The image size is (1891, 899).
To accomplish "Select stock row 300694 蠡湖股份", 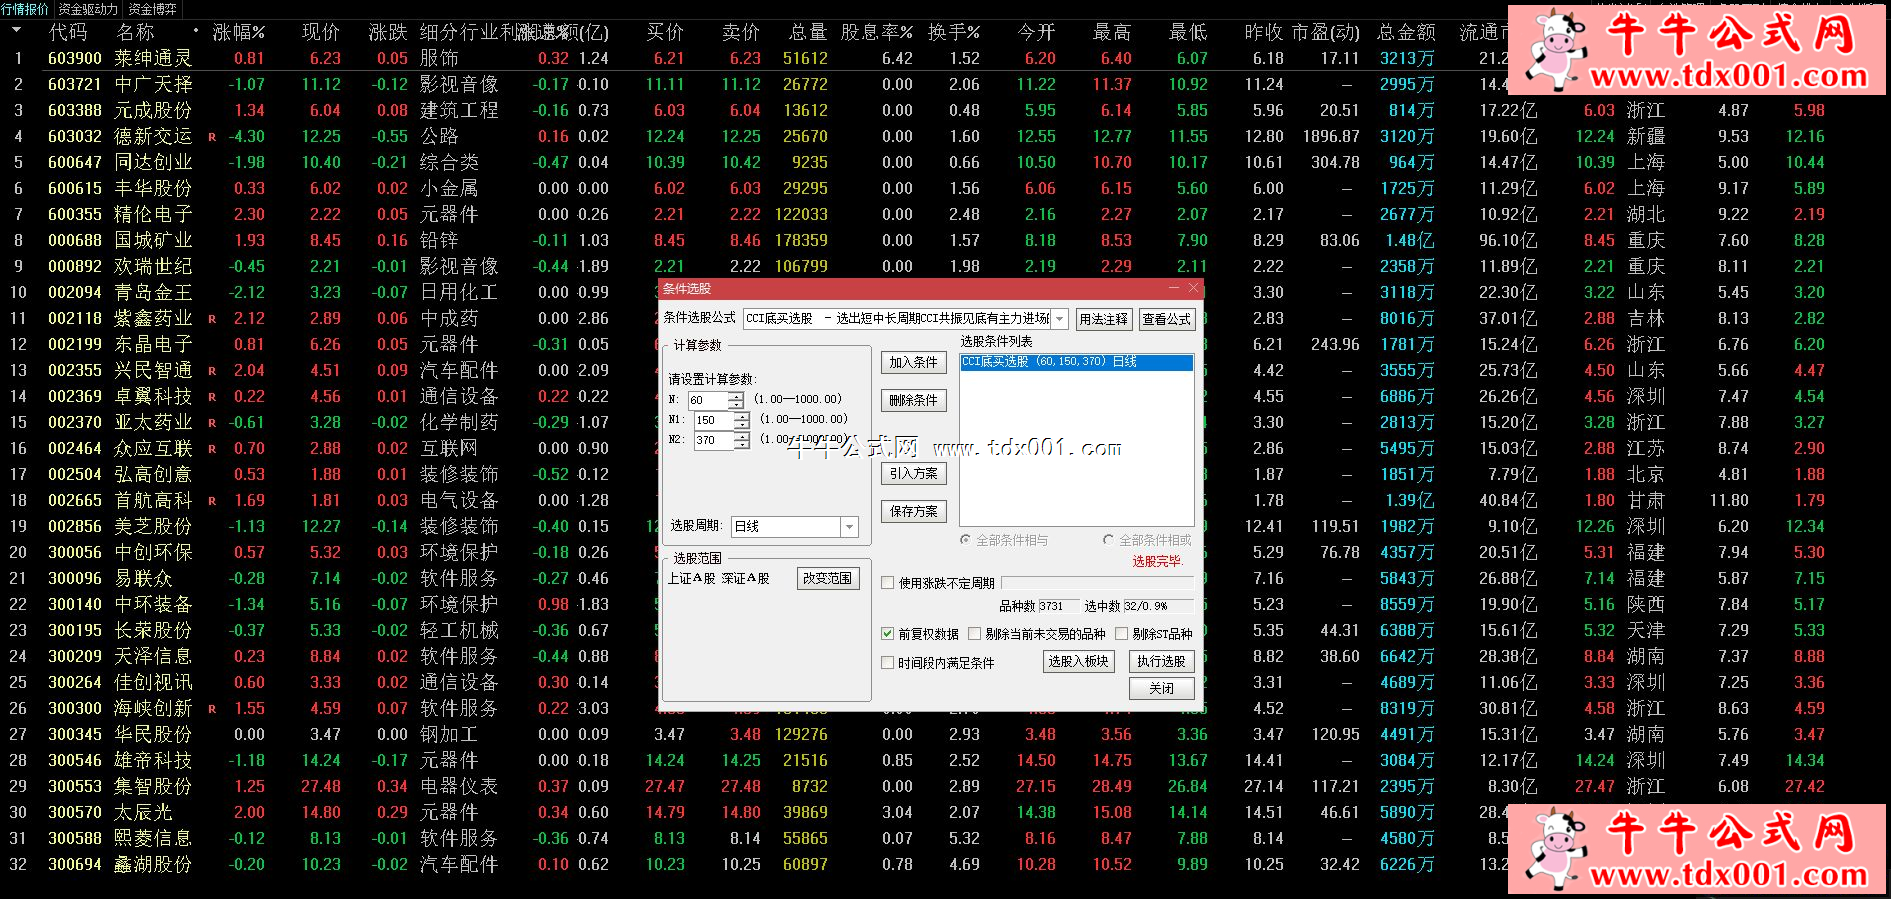I will pyautogui.click(x=120, y=865).
